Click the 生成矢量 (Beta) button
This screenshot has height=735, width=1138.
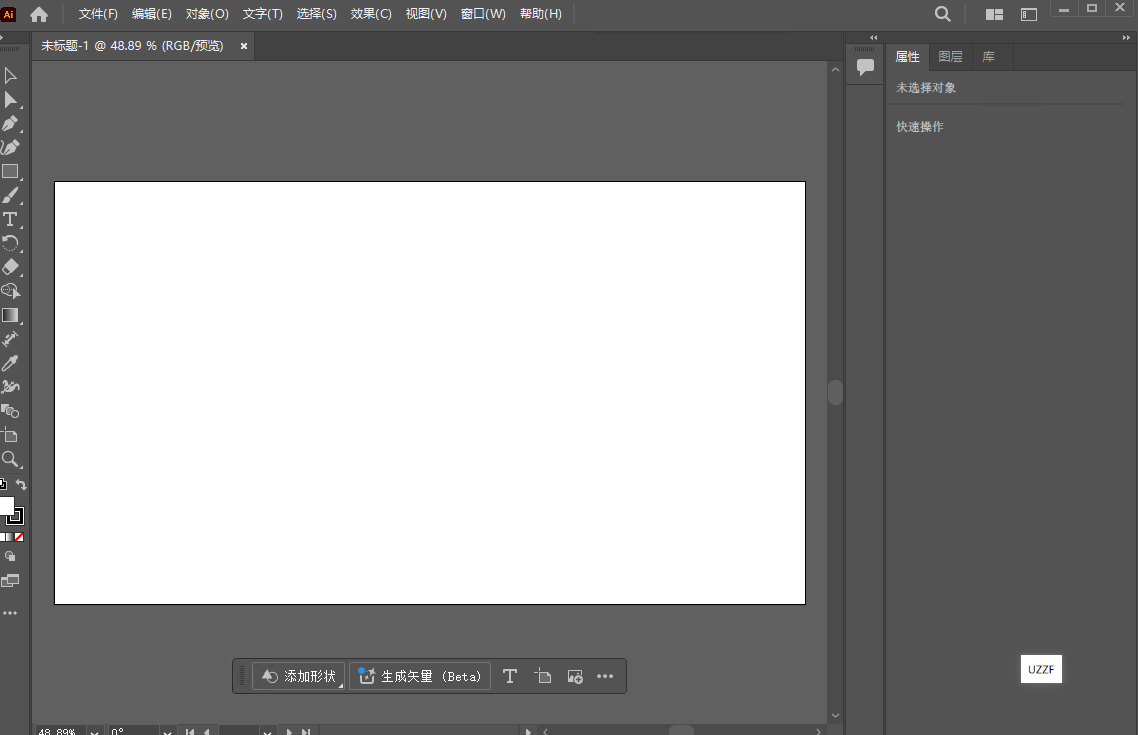point(419,676)
